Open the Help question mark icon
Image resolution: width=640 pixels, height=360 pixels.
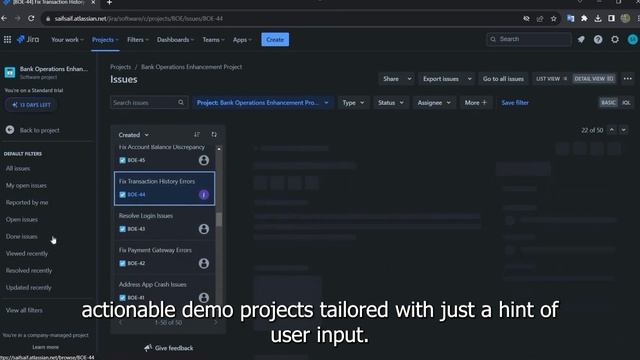(x=598, y=40)
